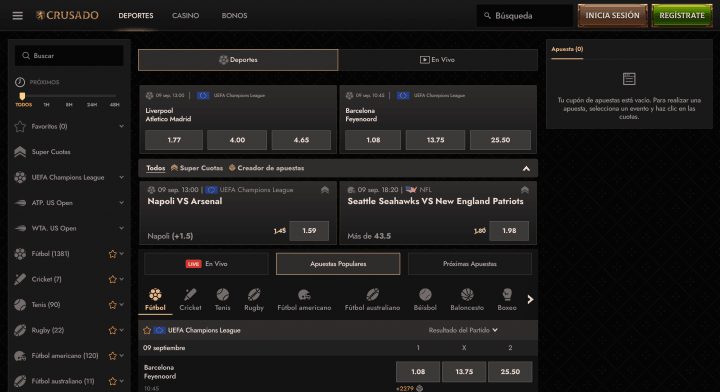The height and width of the screenshot is (392, 720).
Task: Select Fútbol americano in sport carousel
Action: [304, 300]
